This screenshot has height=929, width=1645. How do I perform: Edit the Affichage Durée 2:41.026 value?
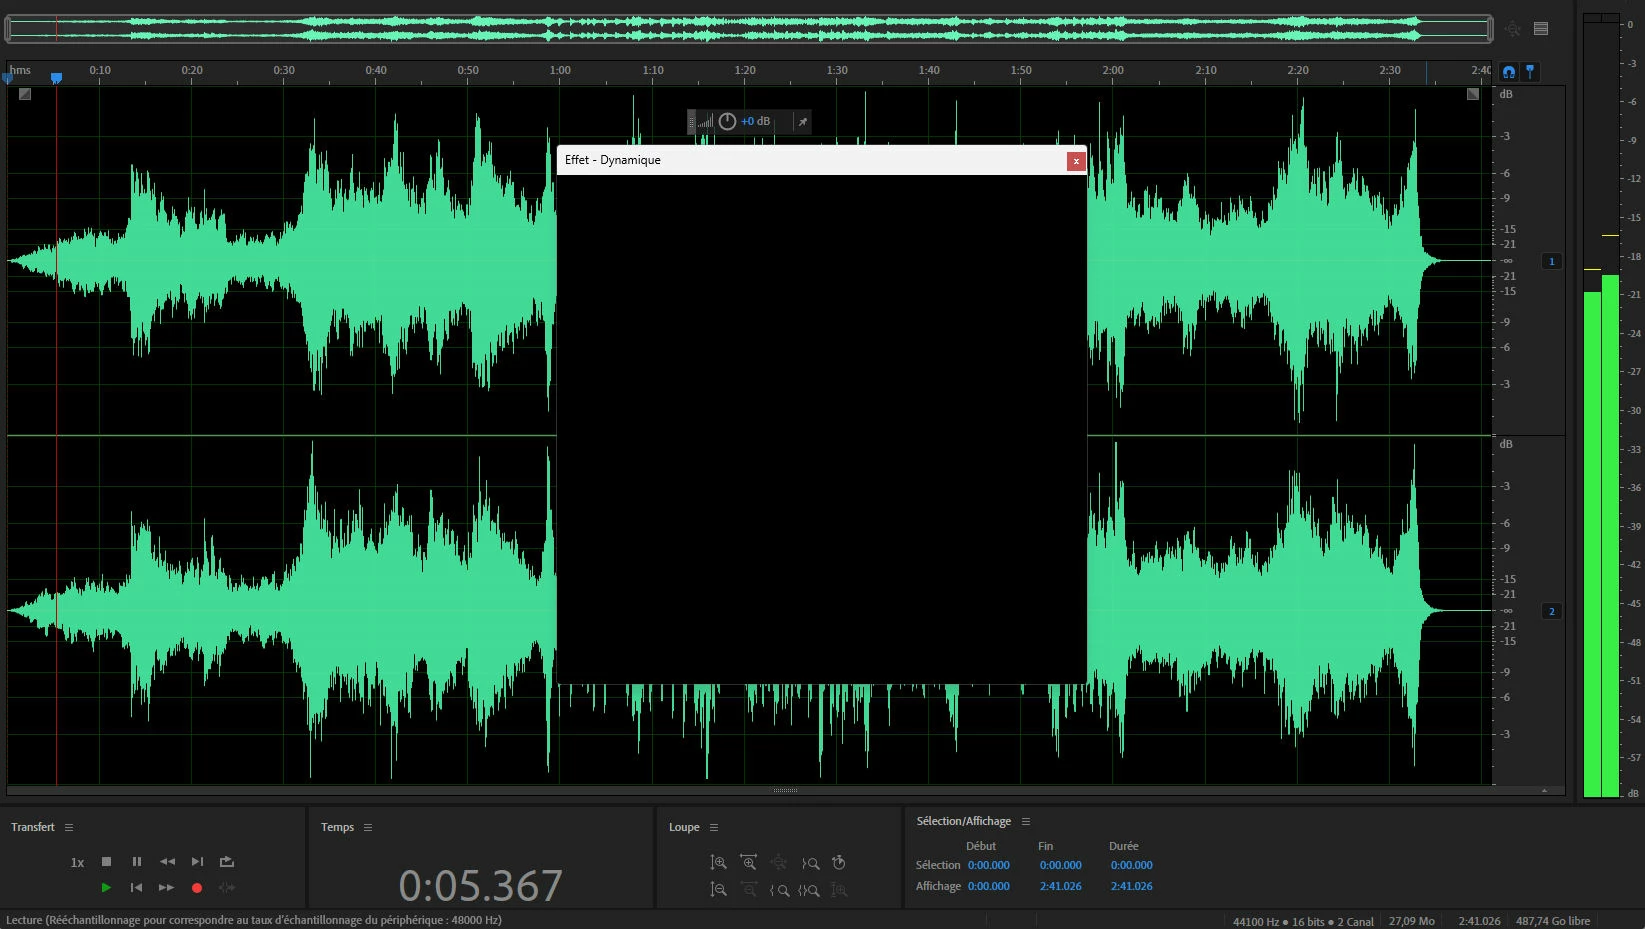click(1131, 886)
